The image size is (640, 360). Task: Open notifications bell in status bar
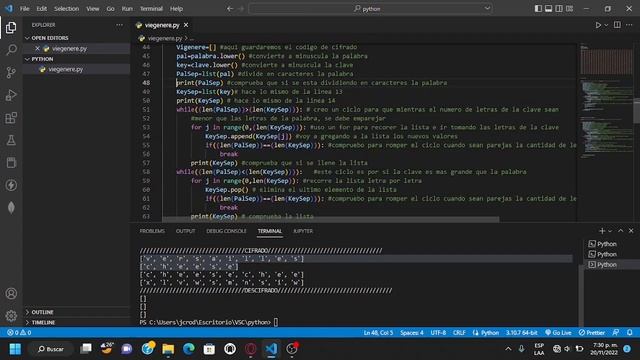tap(630, 333)
